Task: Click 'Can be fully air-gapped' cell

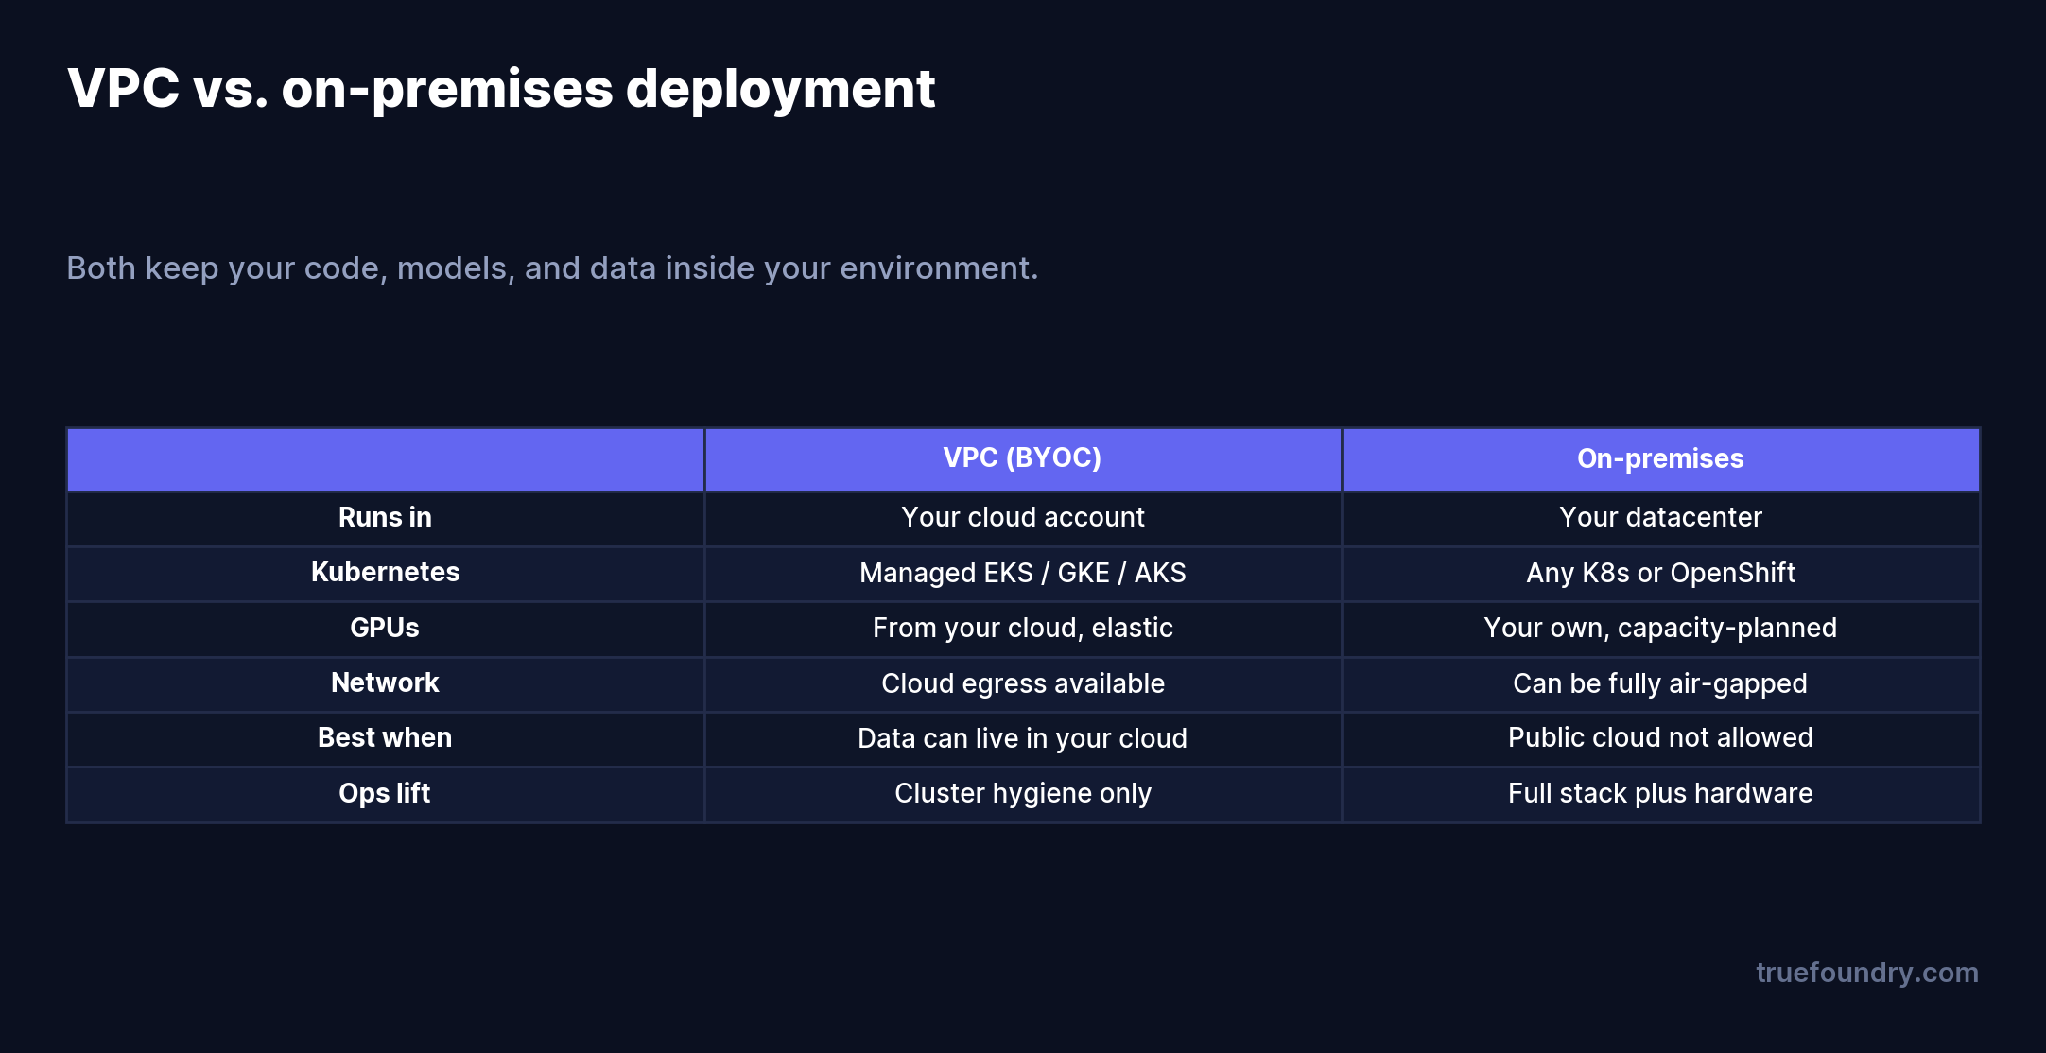Action: point(1661,684)
